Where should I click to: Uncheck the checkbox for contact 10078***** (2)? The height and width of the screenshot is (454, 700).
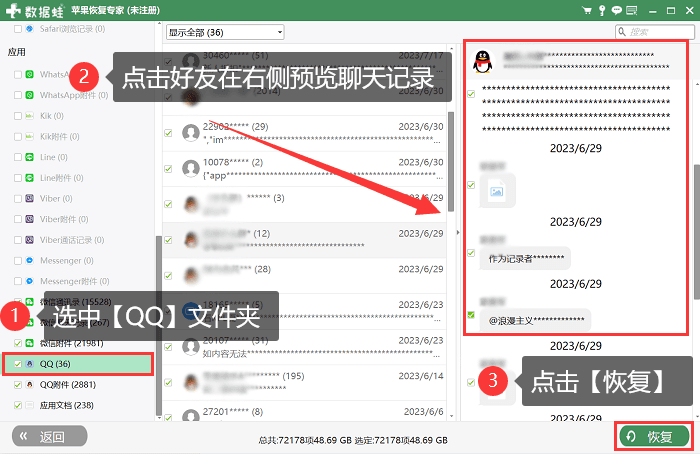(x=168, y=169)
